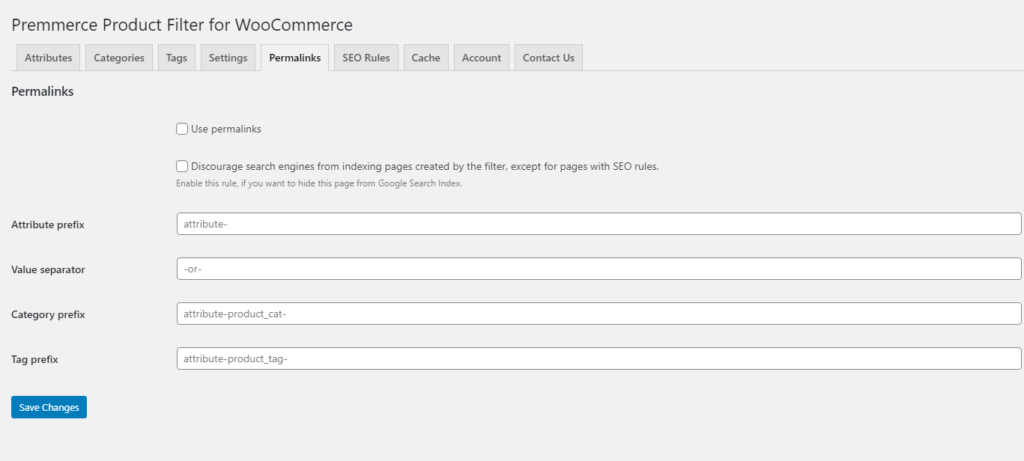
Task: Open the Settings tab
Action: coord(228,58)
